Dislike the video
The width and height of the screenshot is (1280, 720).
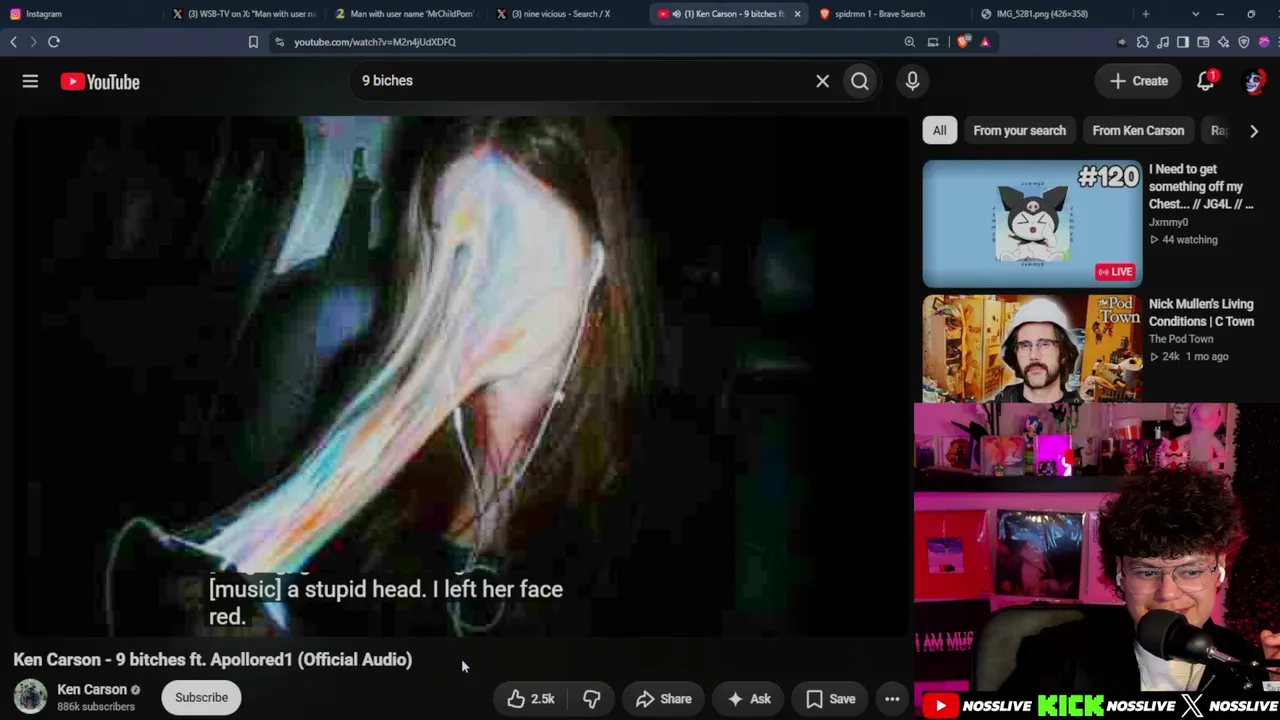591,699
